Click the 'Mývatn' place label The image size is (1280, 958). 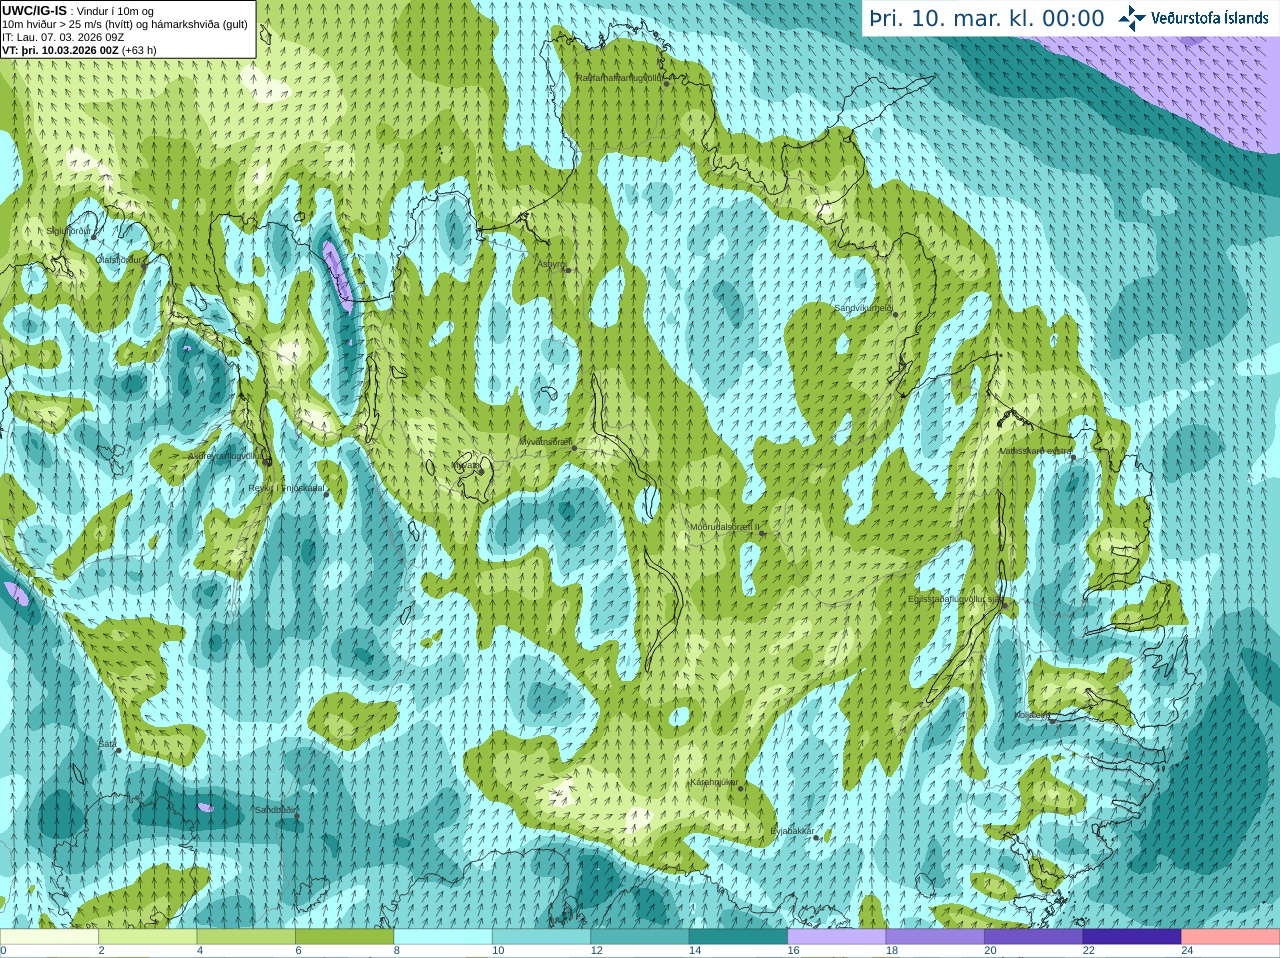[x=465, y=465]
